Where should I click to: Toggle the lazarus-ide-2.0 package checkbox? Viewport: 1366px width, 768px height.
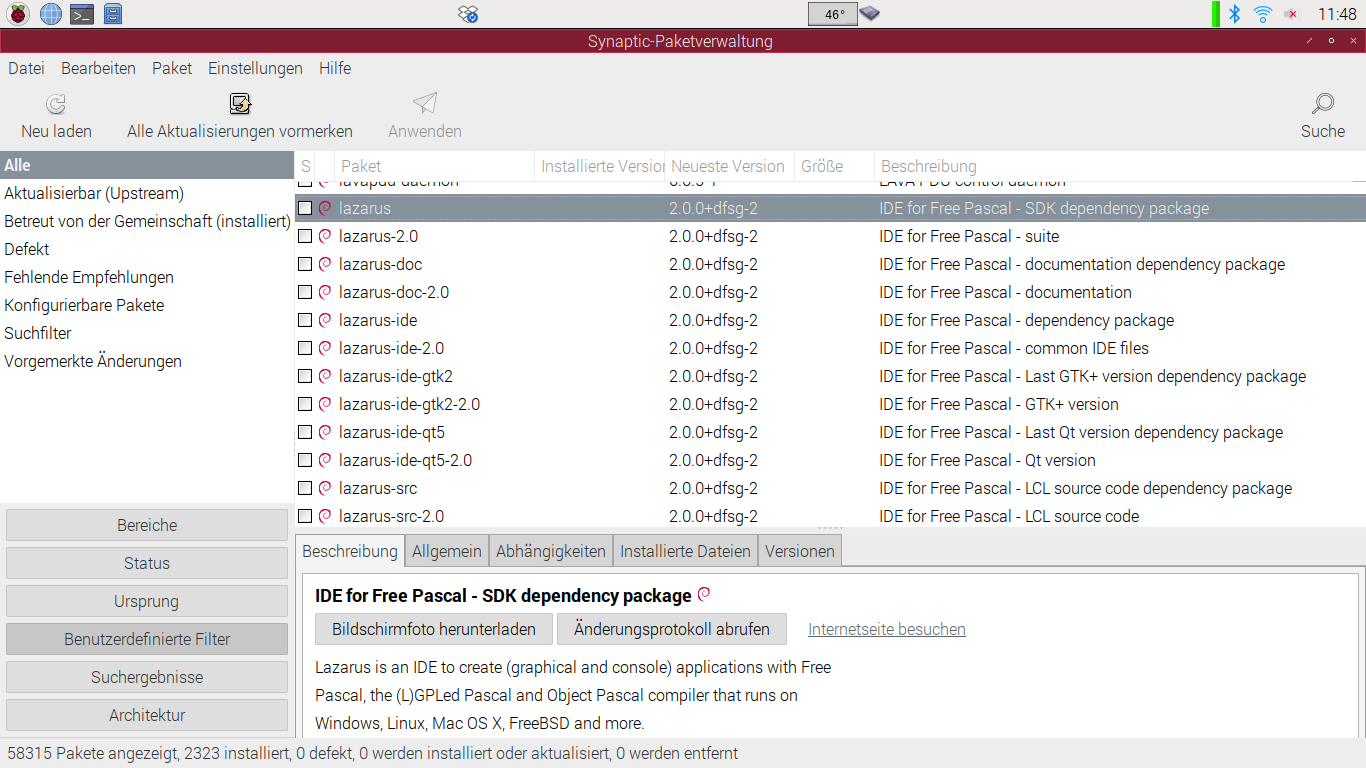pyautogui.click(x=305, y=348)
